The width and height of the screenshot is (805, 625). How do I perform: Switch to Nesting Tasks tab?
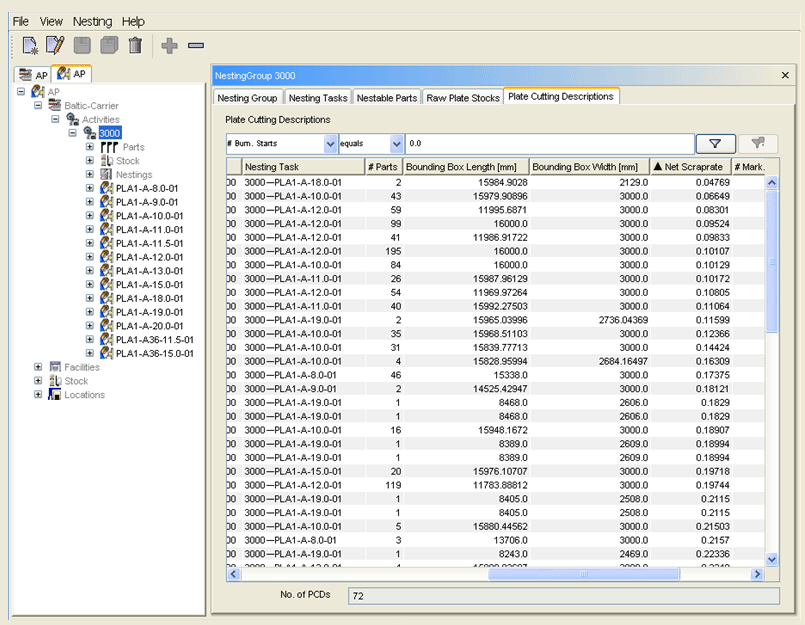pyautogui.click(x=318, y=98)
